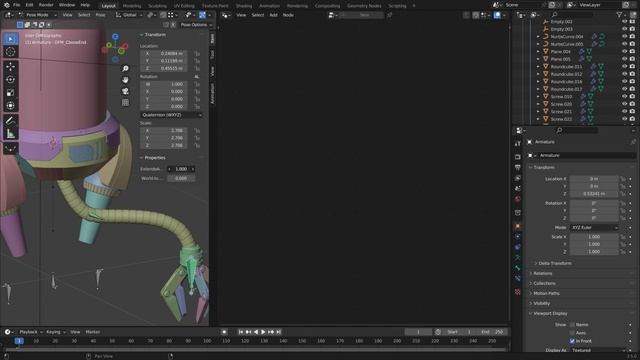640x360 pixels.
Task: Click the Zoom view magnifier icon
Action: [x=125, y=69]
